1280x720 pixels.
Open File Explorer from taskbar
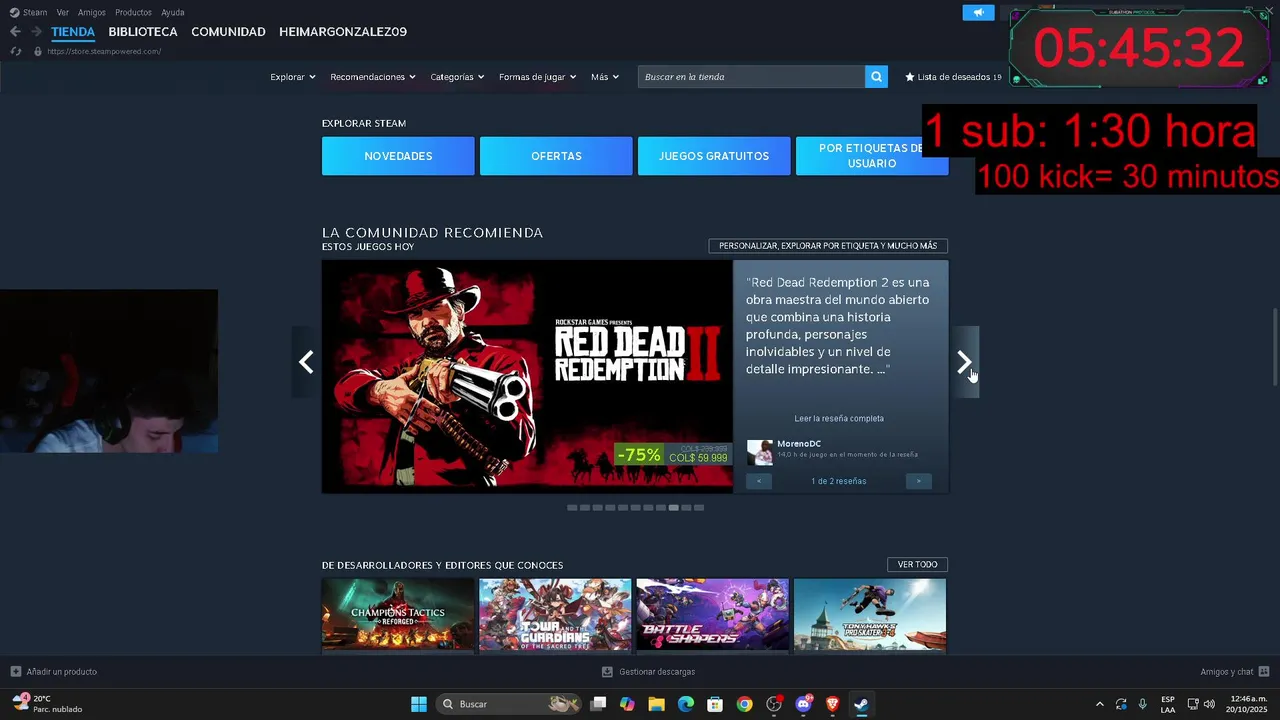(656, 704)
